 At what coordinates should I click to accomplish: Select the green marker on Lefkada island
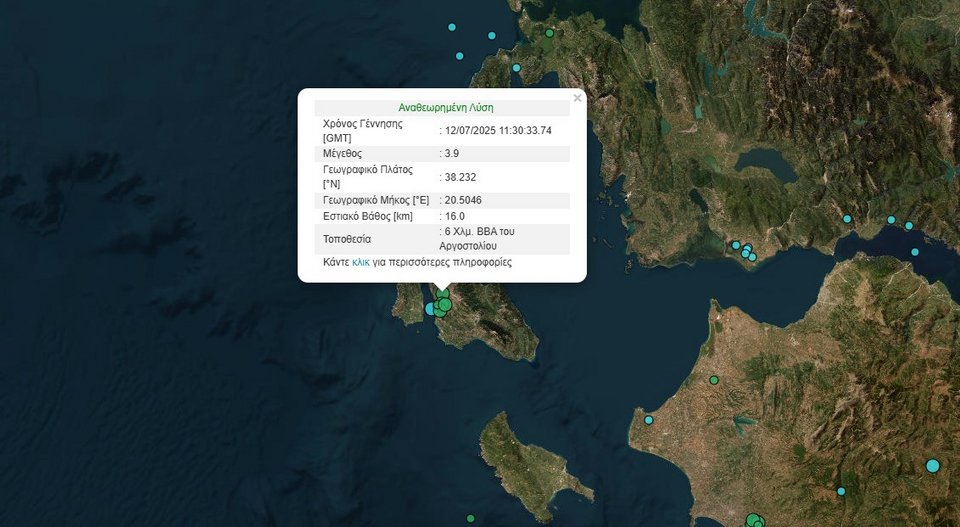click(x=549, y=33)
